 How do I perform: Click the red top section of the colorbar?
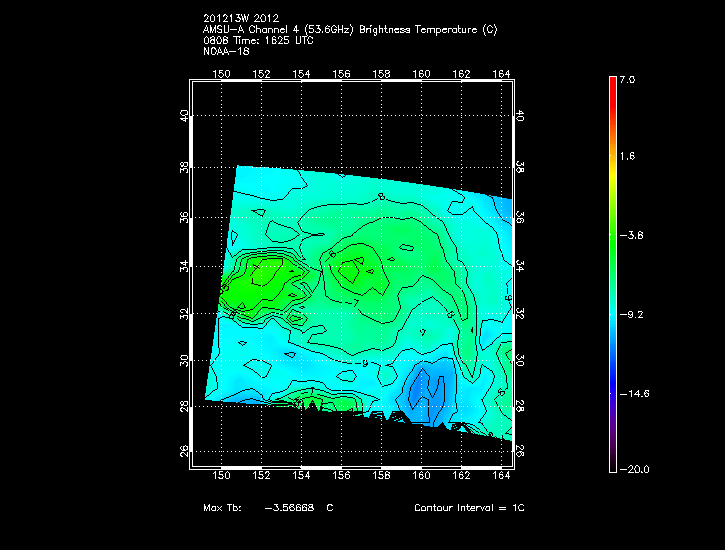coord(612,90)
